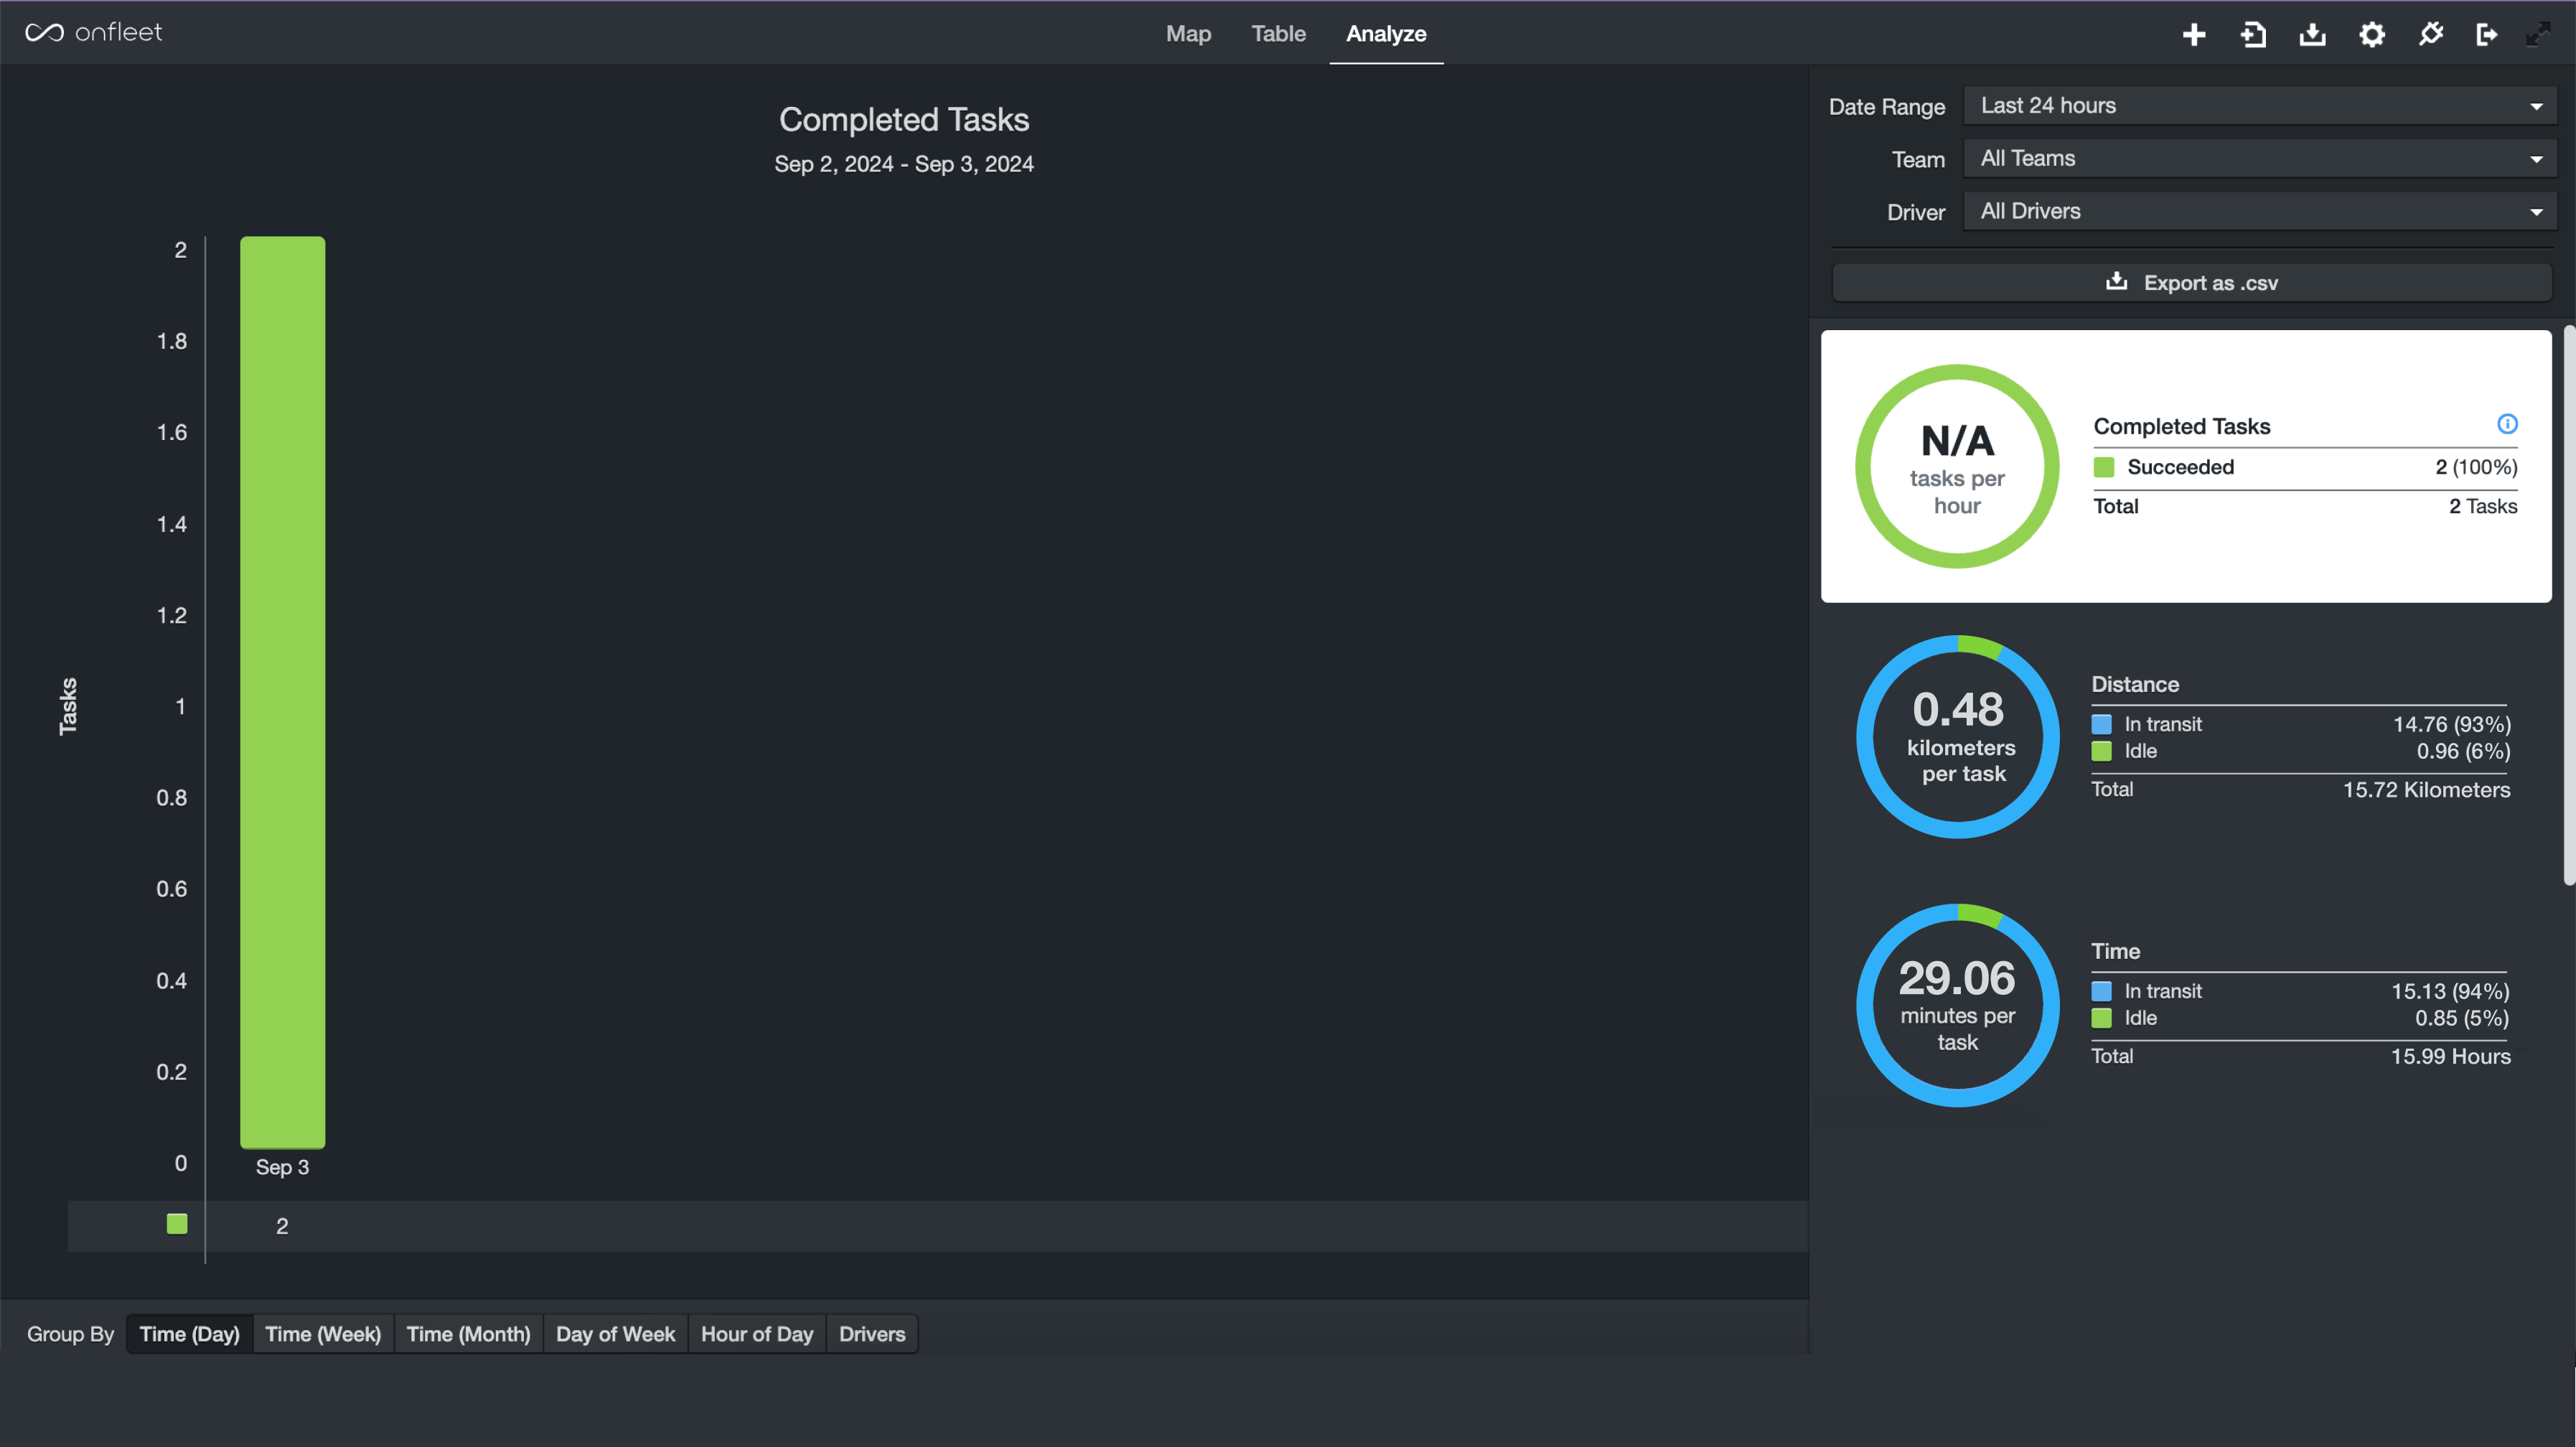Click the plus icon to create a new task
This screenshot has width=2576, height=1447.
[x=2194, y=33]
